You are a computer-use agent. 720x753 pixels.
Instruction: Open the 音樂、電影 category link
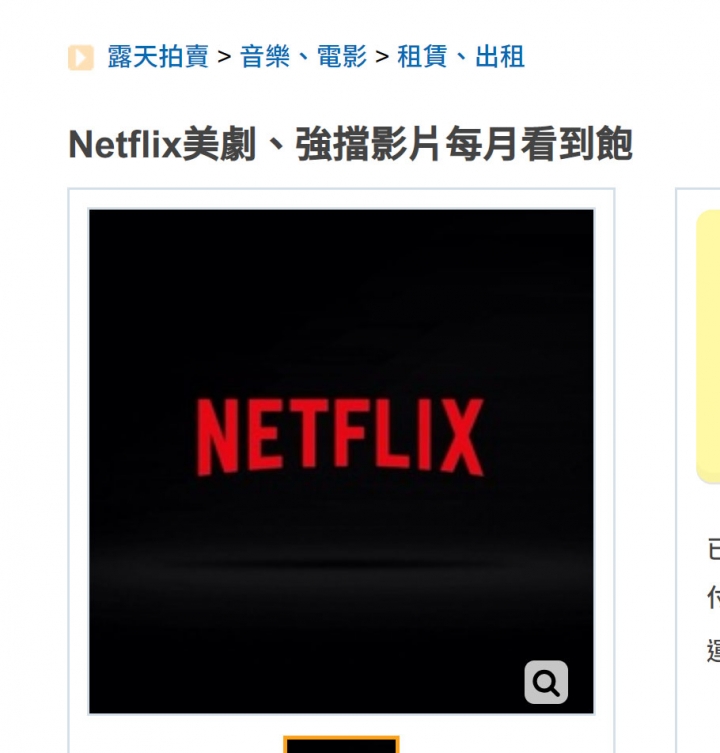[304, 57]
